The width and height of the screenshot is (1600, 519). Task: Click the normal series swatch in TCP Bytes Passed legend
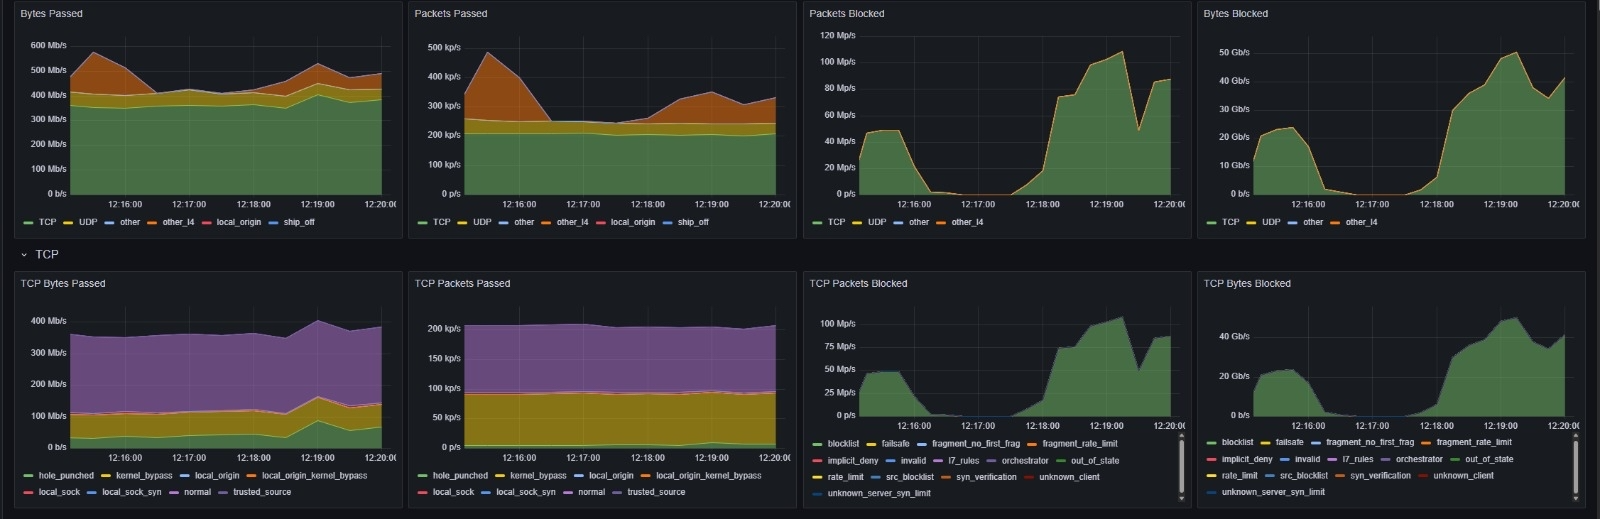174,493
